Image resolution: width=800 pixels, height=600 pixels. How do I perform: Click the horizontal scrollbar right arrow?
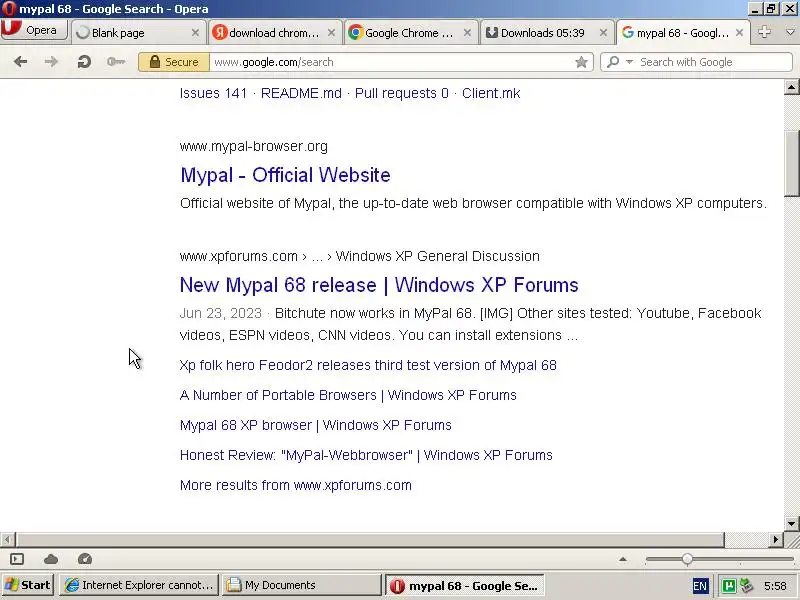tap(776, 539)
